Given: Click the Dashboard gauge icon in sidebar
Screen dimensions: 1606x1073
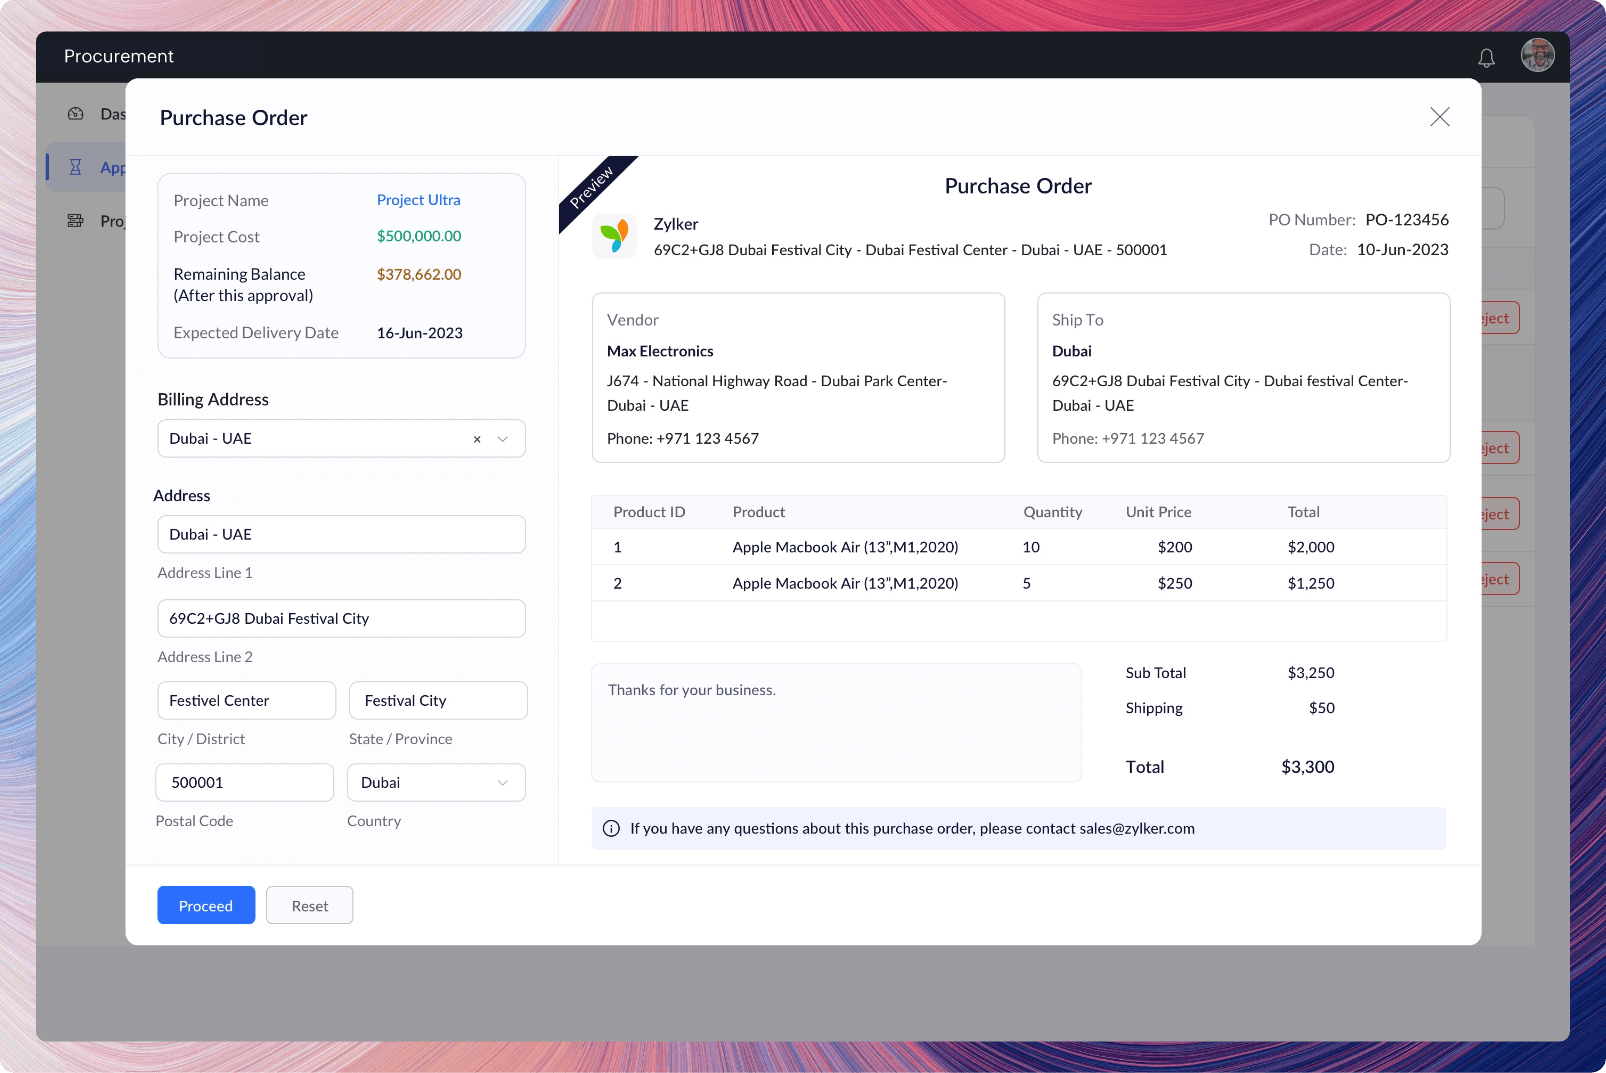Looking at the screenshot, I should [x=76, y=114].
